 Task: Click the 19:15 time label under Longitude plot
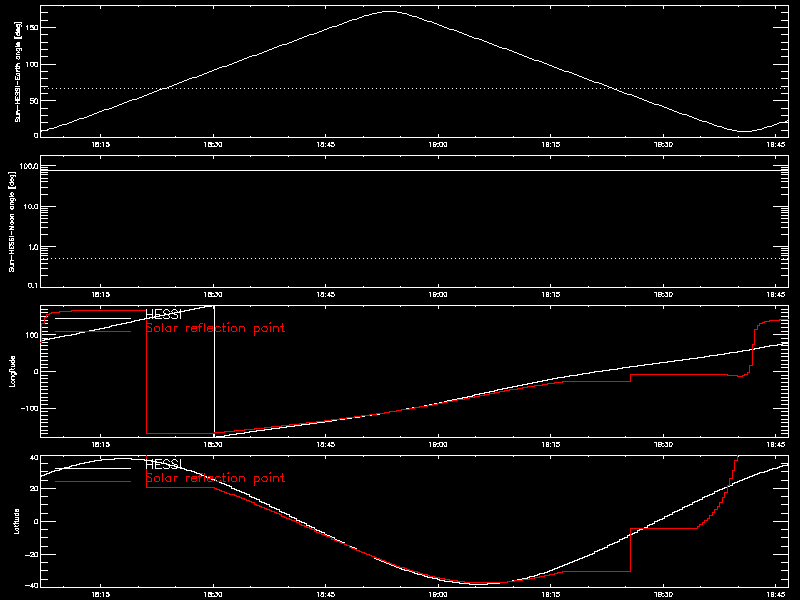click(551, 444)
